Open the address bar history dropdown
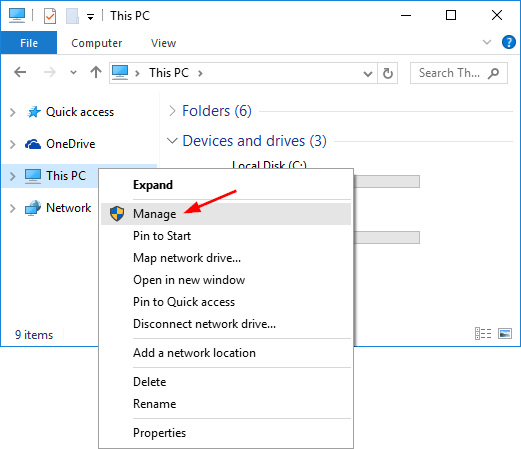Viewport: 521px width, 449px height. click(368, 74)
